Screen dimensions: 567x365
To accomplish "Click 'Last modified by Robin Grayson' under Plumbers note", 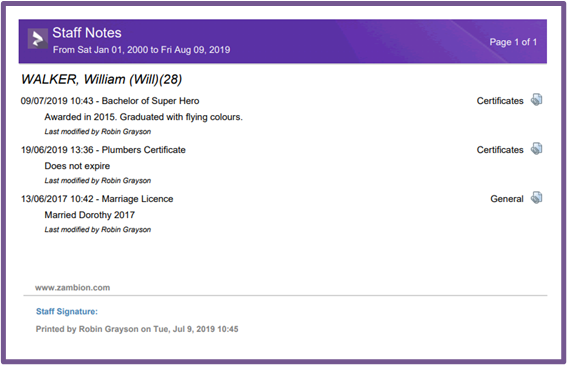I will 98,181.
